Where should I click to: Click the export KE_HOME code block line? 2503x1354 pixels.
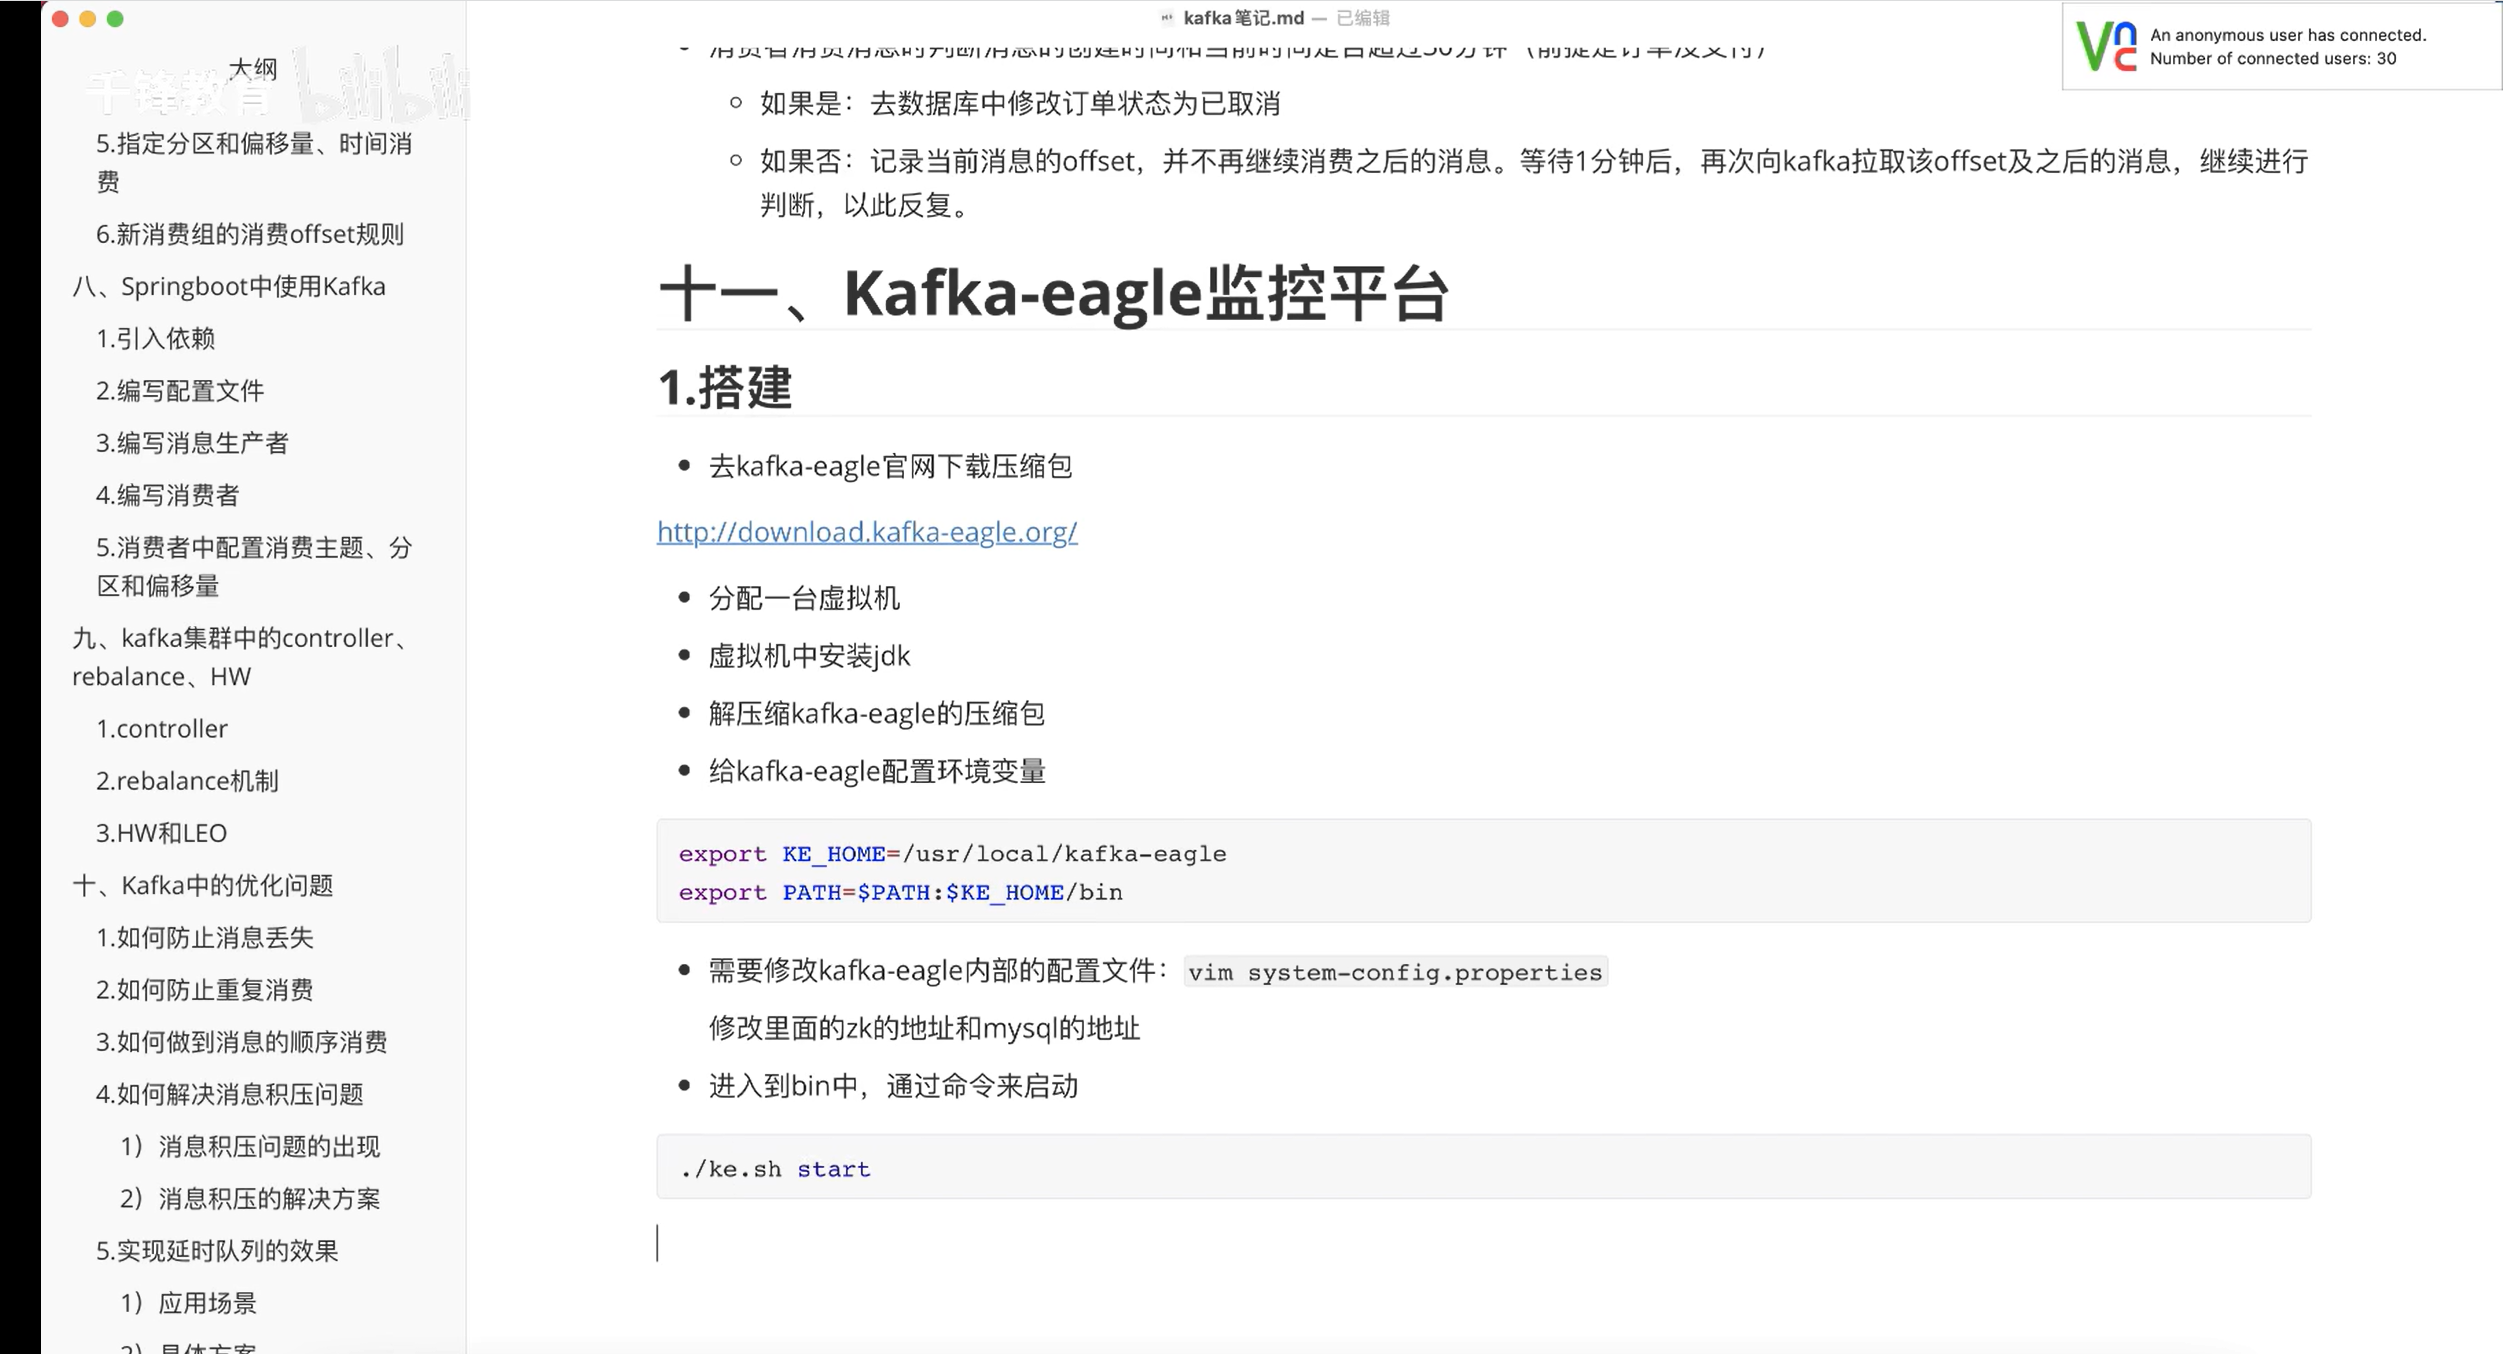click(952, 854)
